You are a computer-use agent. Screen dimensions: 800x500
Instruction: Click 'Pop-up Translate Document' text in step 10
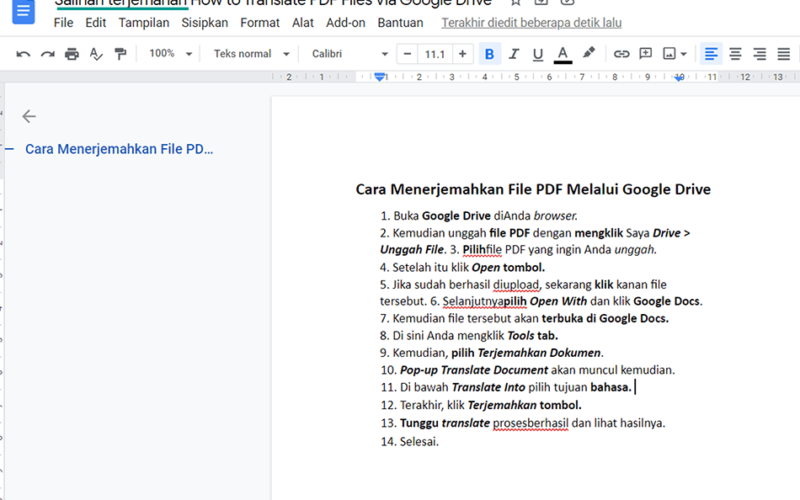click(474, 370)
